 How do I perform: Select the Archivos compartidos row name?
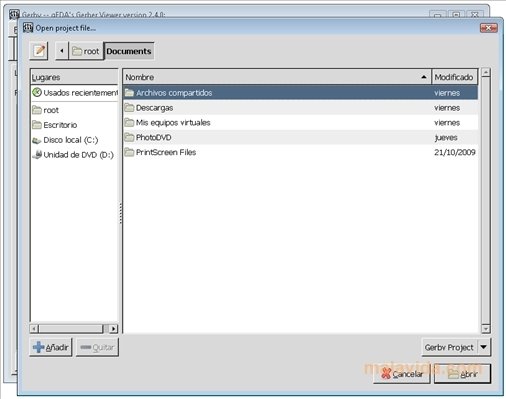pyautogui.click(x=174, y=93)
